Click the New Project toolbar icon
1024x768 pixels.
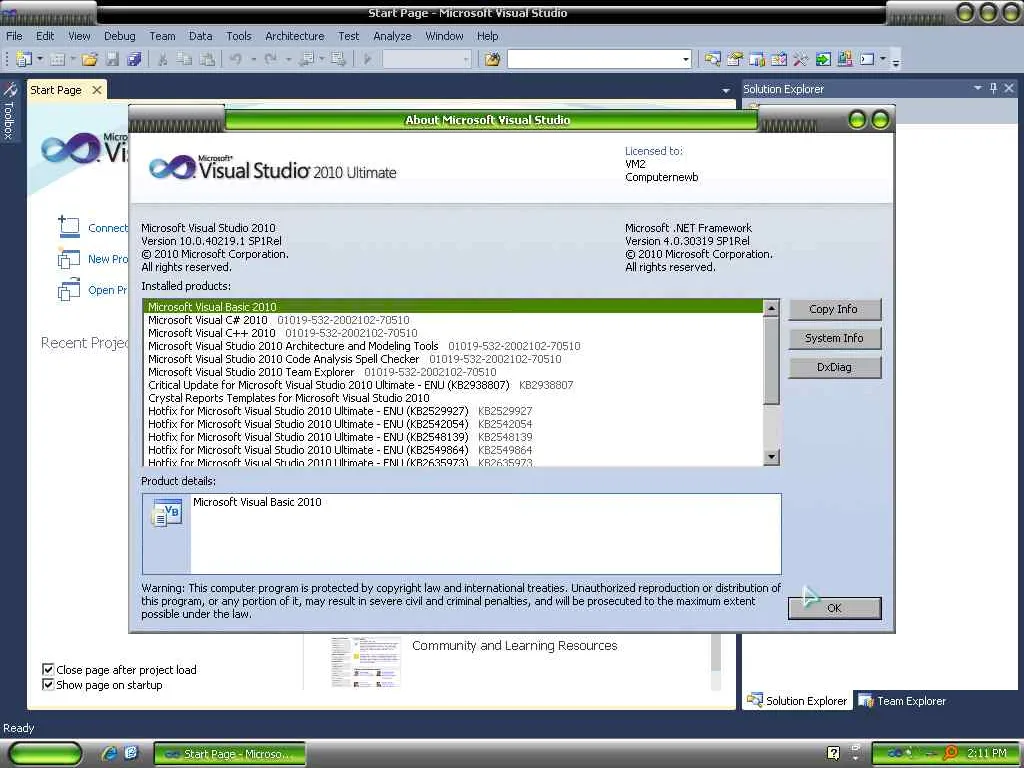(24, 59)
